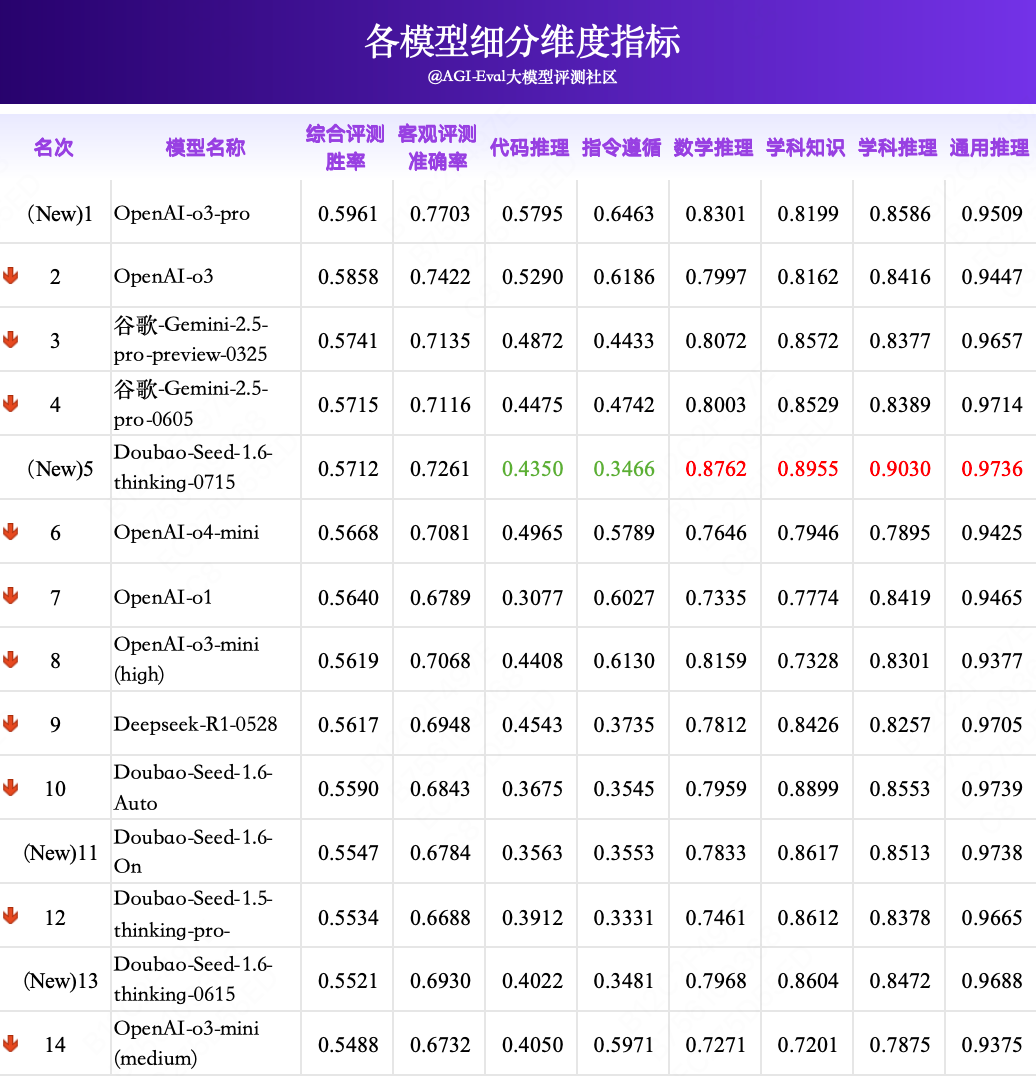The width and height of the screenshot is (1036, 1076).
Task: Select the Doubao-Seed-1.6-On model name
Action: coord(193,852)
